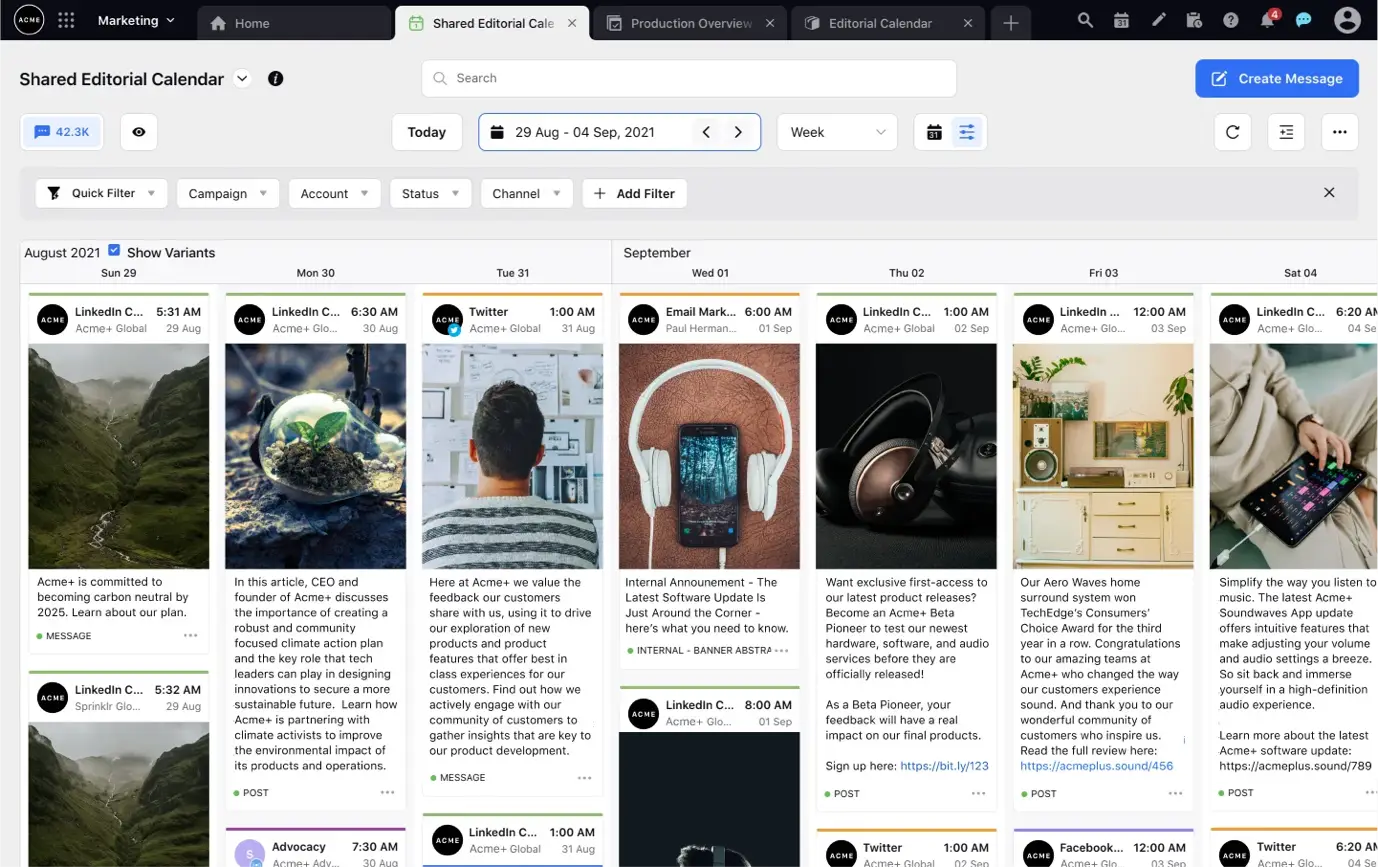Open the help question mark icon
The height and width of the screenshot is (867, 1378).
pos(1231,20)
